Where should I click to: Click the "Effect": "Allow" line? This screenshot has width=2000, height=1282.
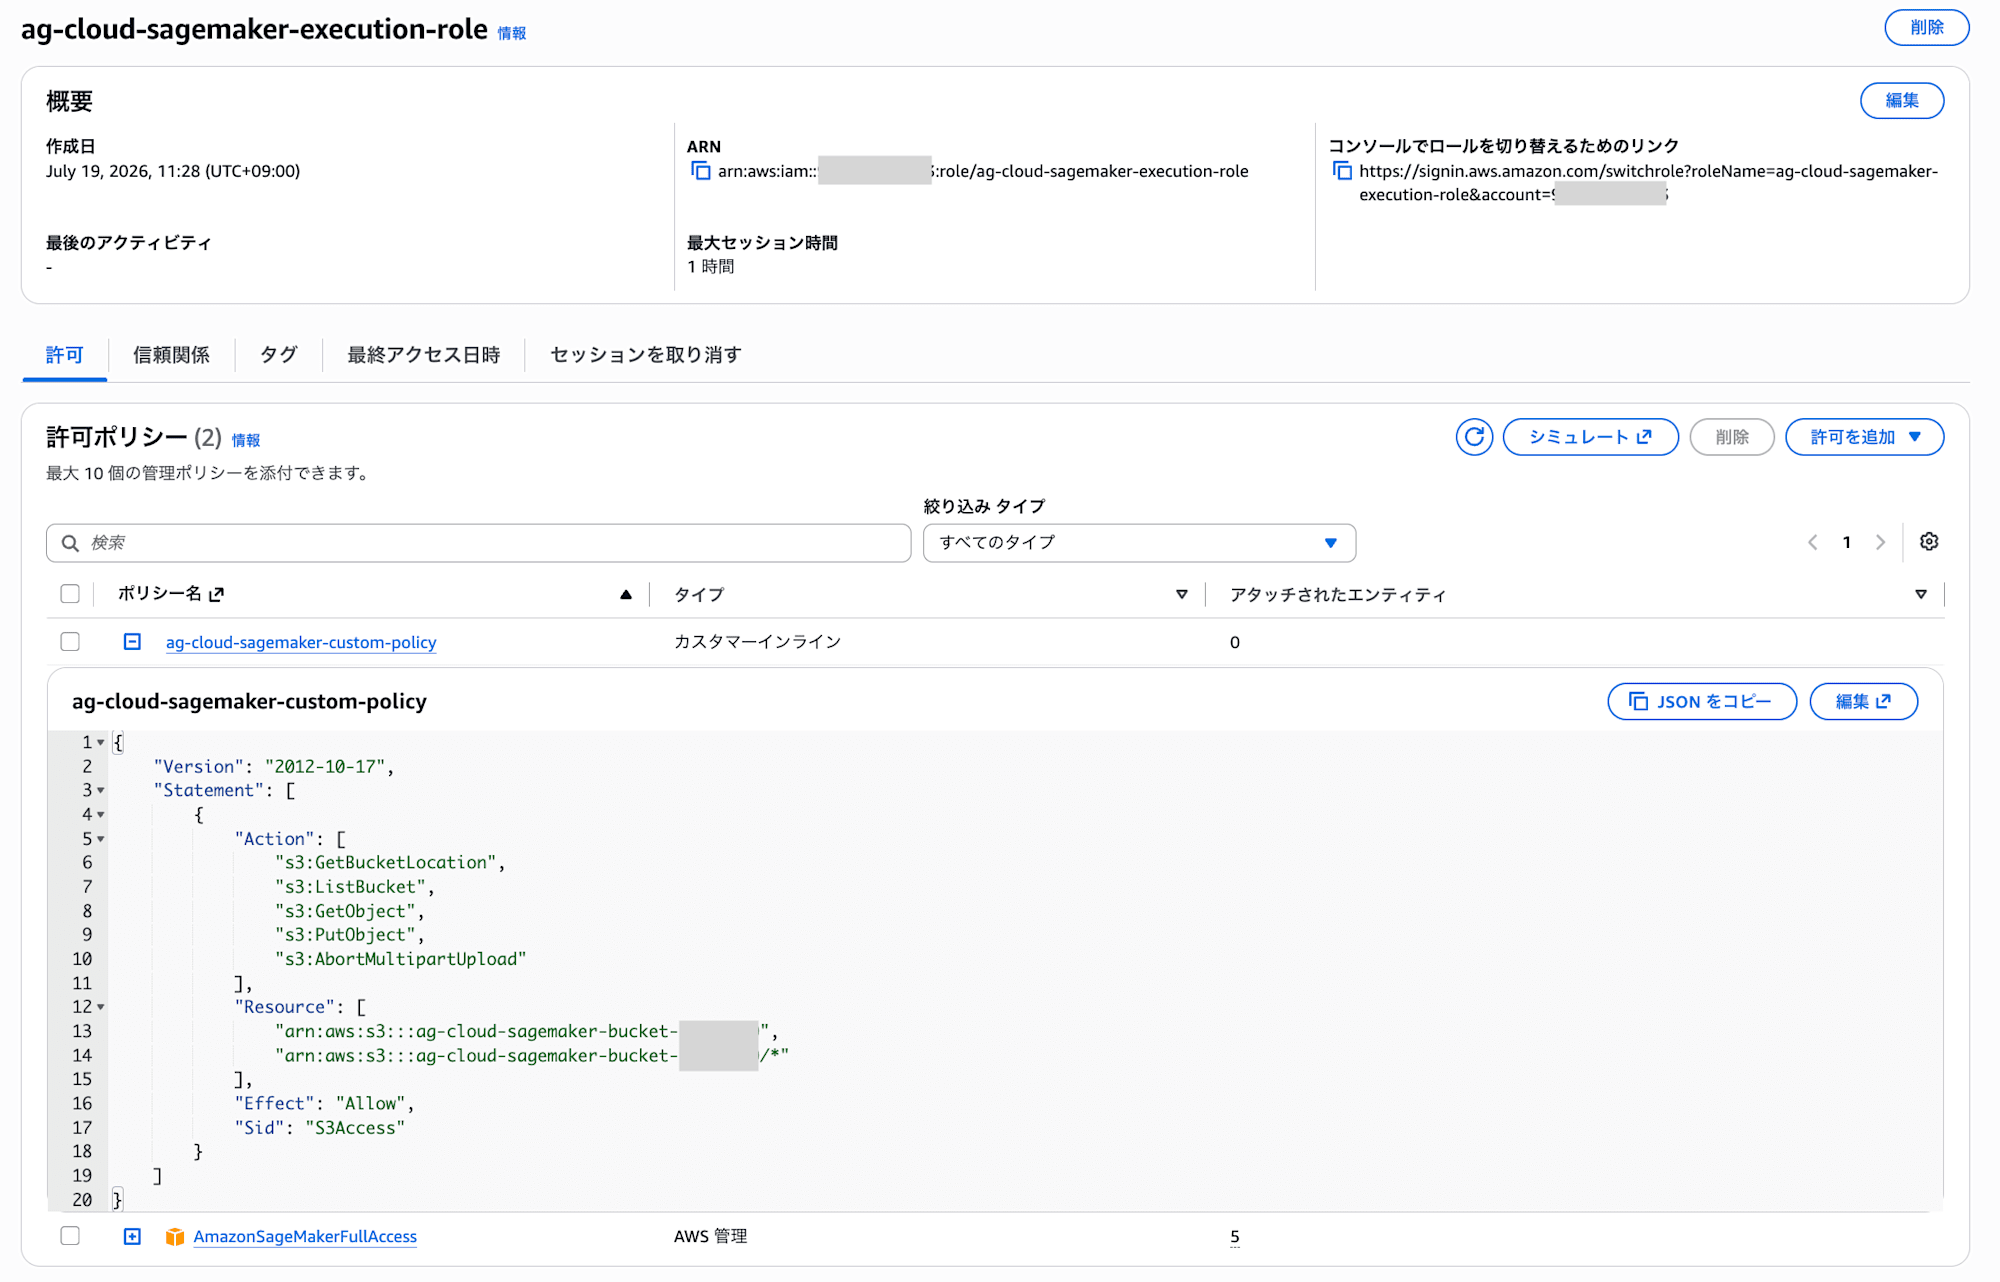(x=324, y=1104)
